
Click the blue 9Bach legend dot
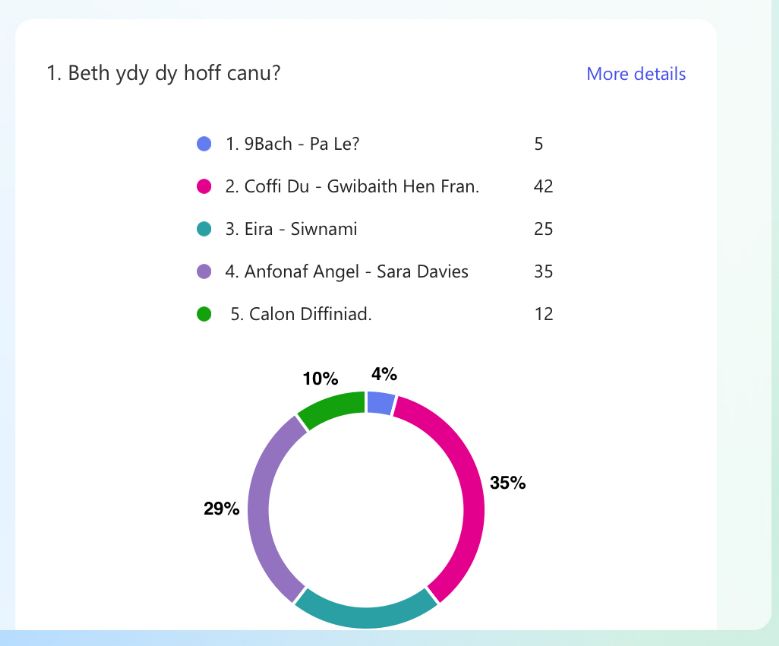[204, 144]
